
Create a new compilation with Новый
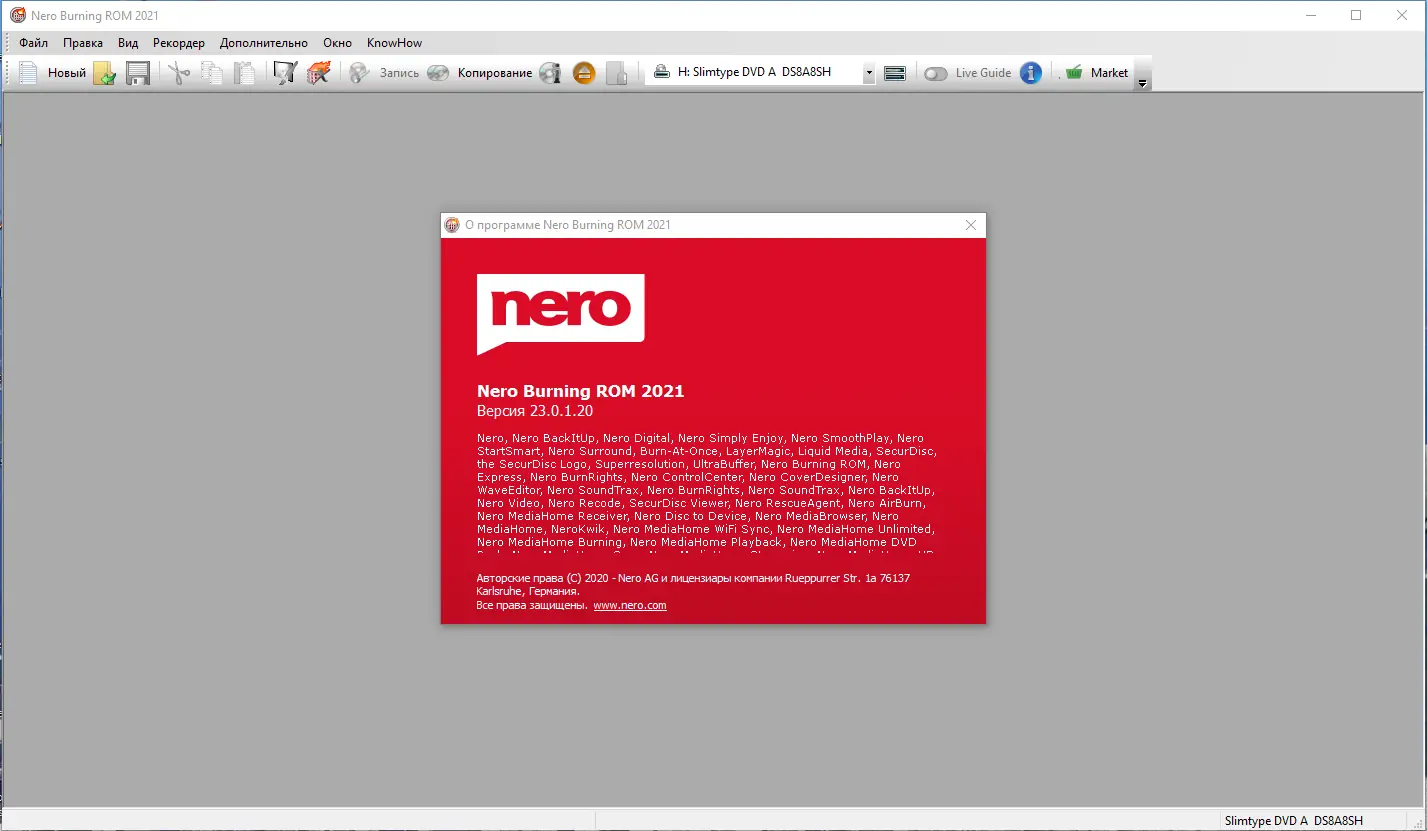click(52, 73)
